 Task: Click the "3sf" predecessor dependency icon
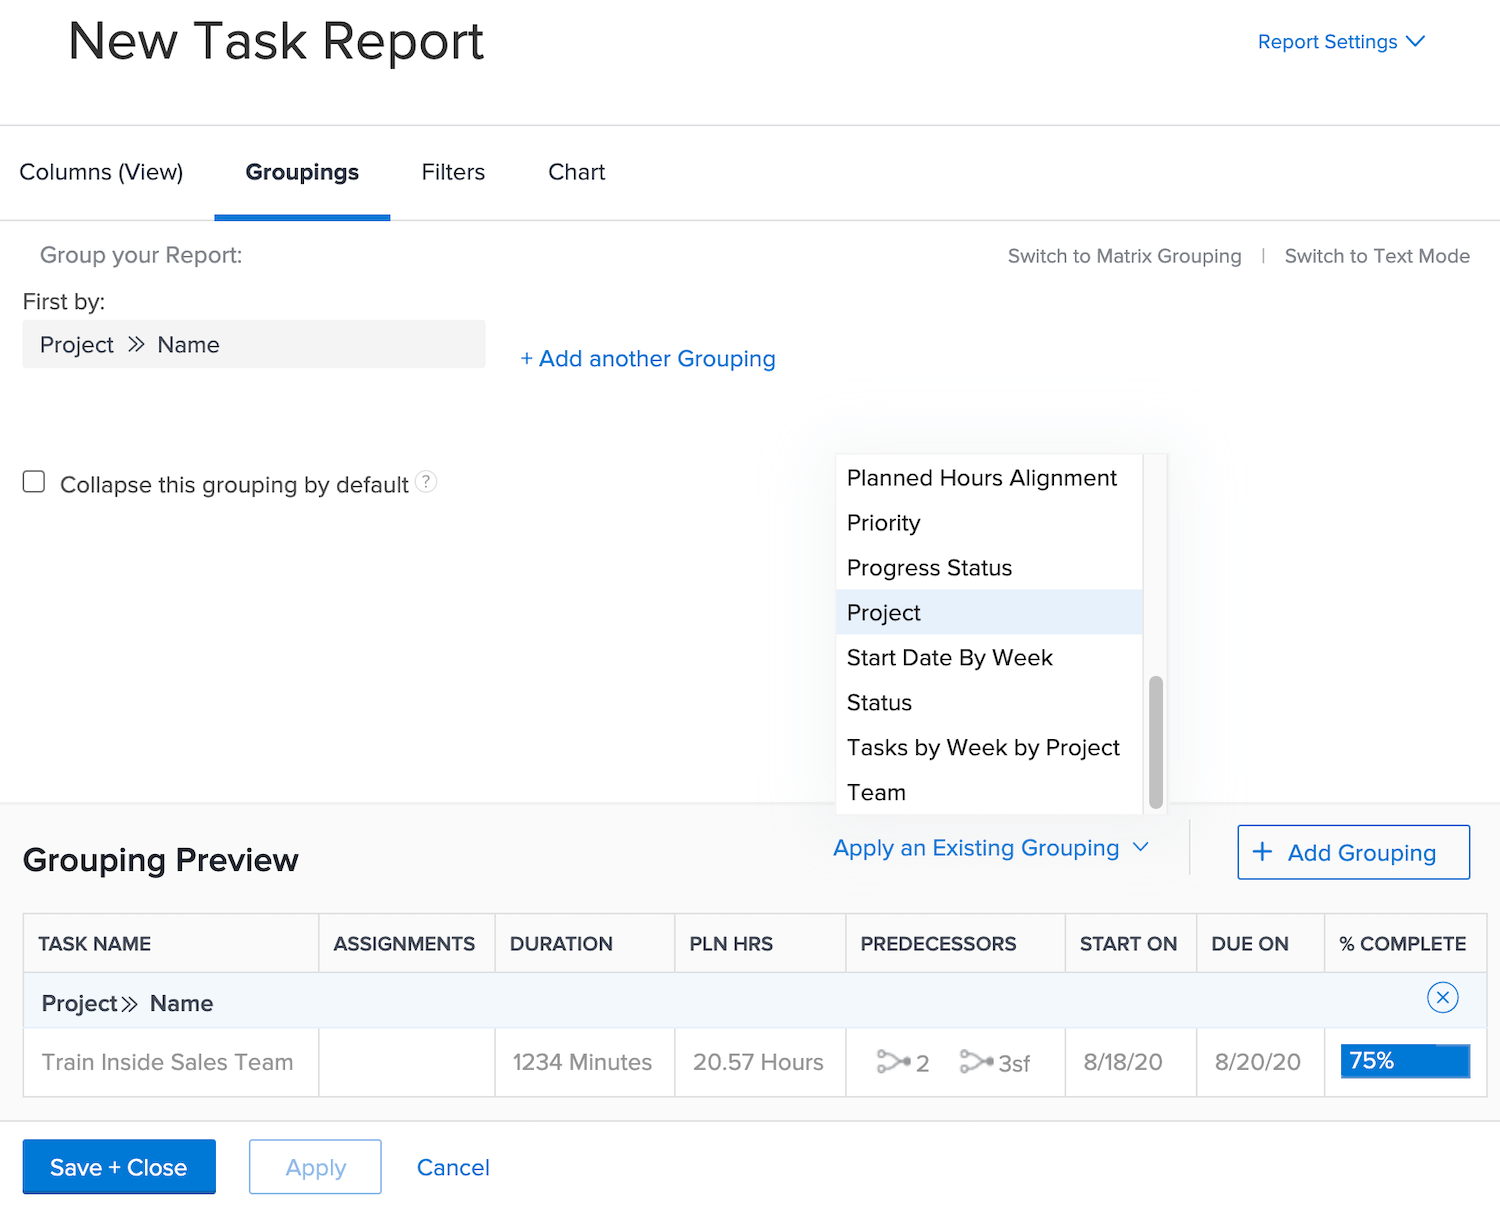coord(994,1062)
